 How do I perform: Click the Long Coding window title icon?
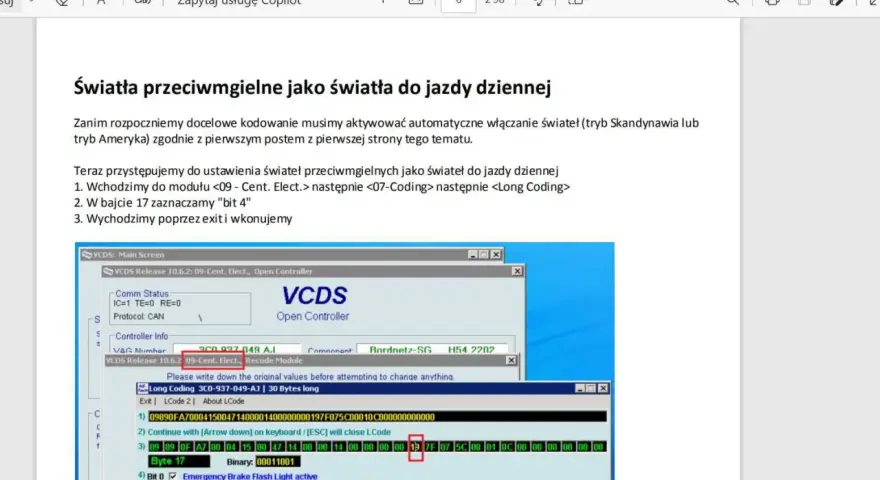pos(143,388)
